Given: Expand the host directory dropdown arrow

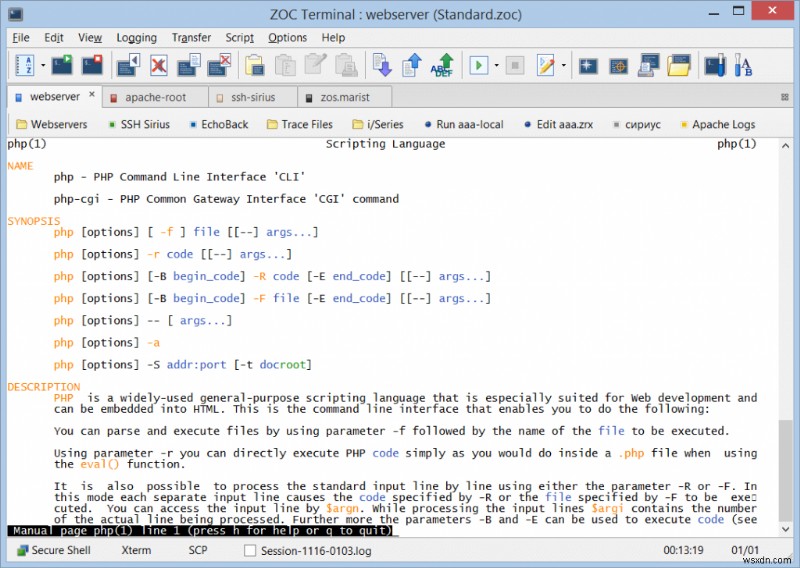Looking at the screenshot, I should click(x=43, y=66).
